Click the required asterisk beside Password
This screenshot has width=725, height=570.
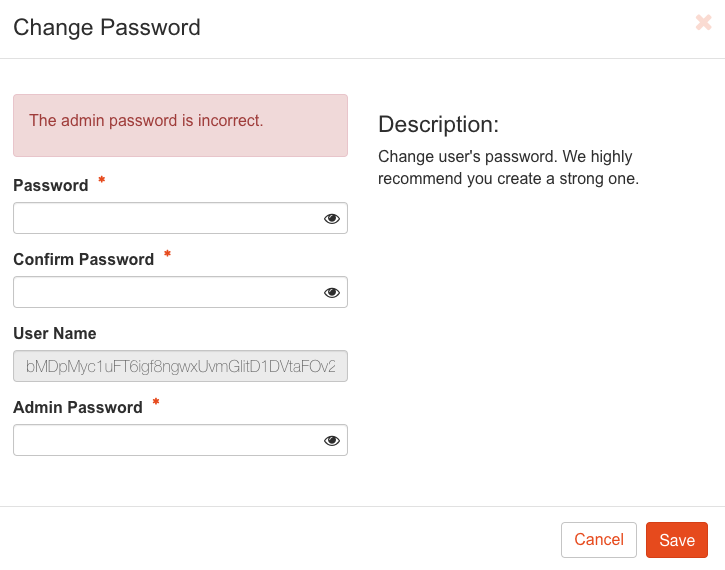click(x=102, y=182)
